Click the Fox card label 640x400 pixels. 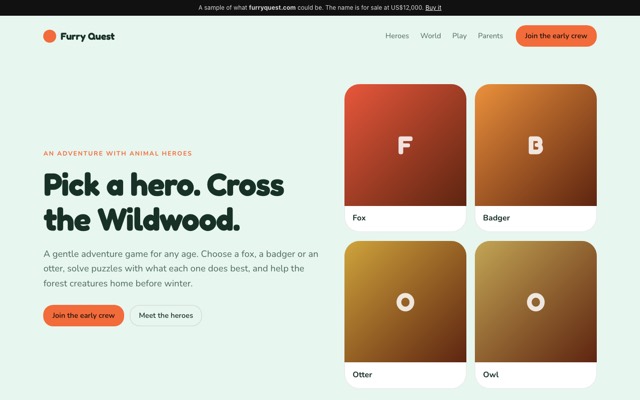(359, 218)
